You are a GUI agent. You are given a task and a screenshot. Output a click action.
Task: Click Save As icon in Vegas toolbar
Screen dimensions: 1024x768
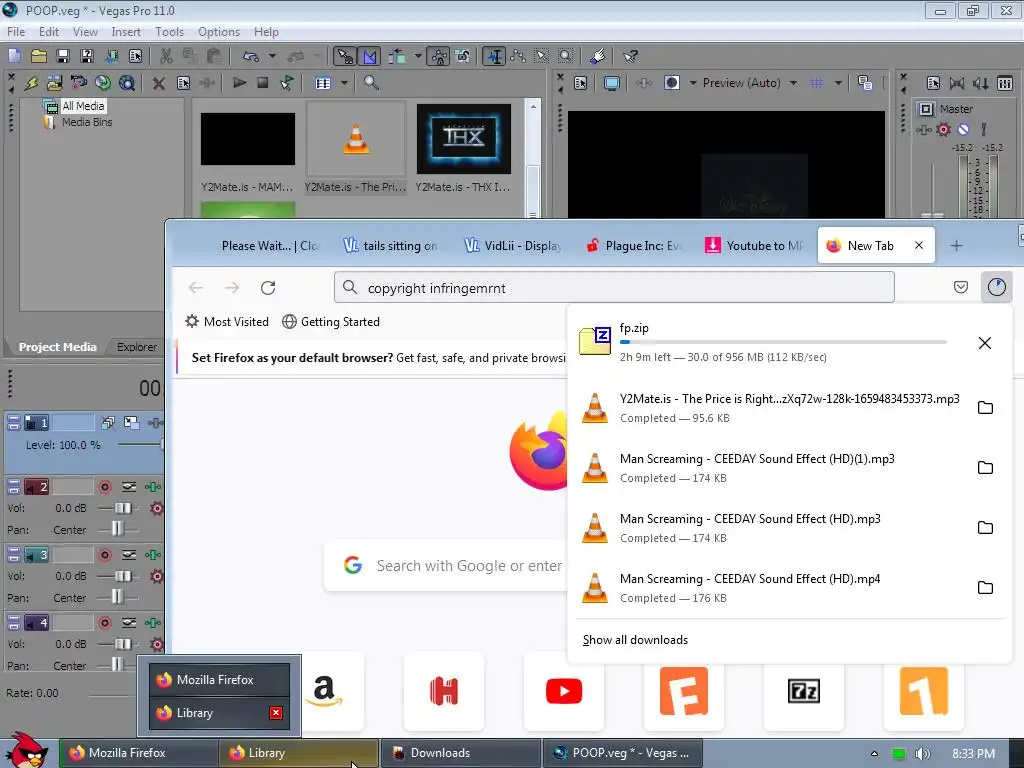(x=87, y=56)
